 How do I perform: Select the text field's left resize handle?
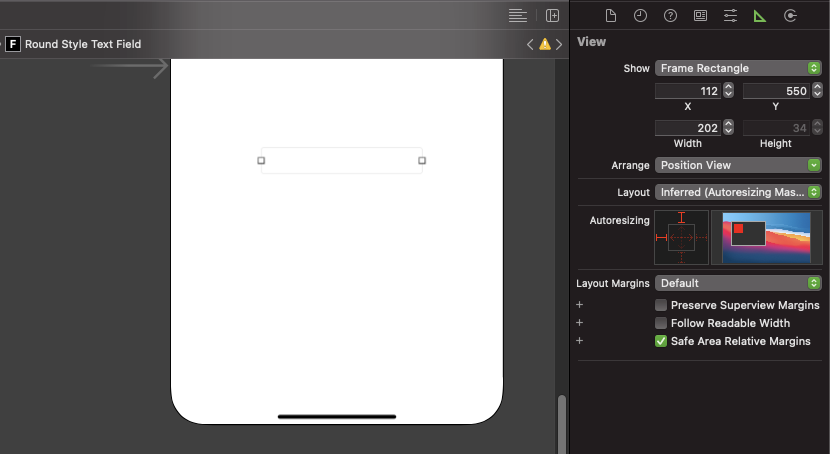point(261,160)
